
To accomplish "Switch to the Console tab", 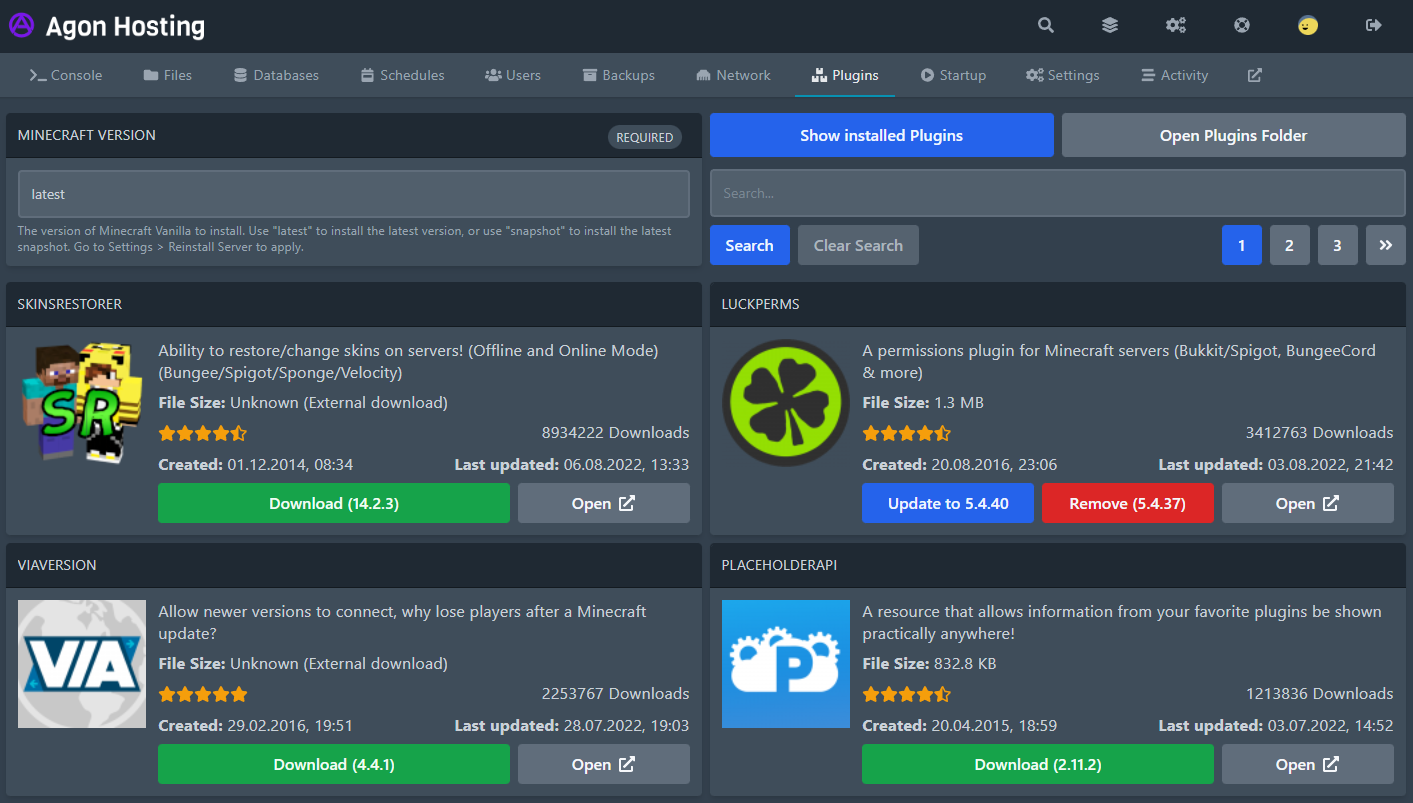I will coord(66,75).
